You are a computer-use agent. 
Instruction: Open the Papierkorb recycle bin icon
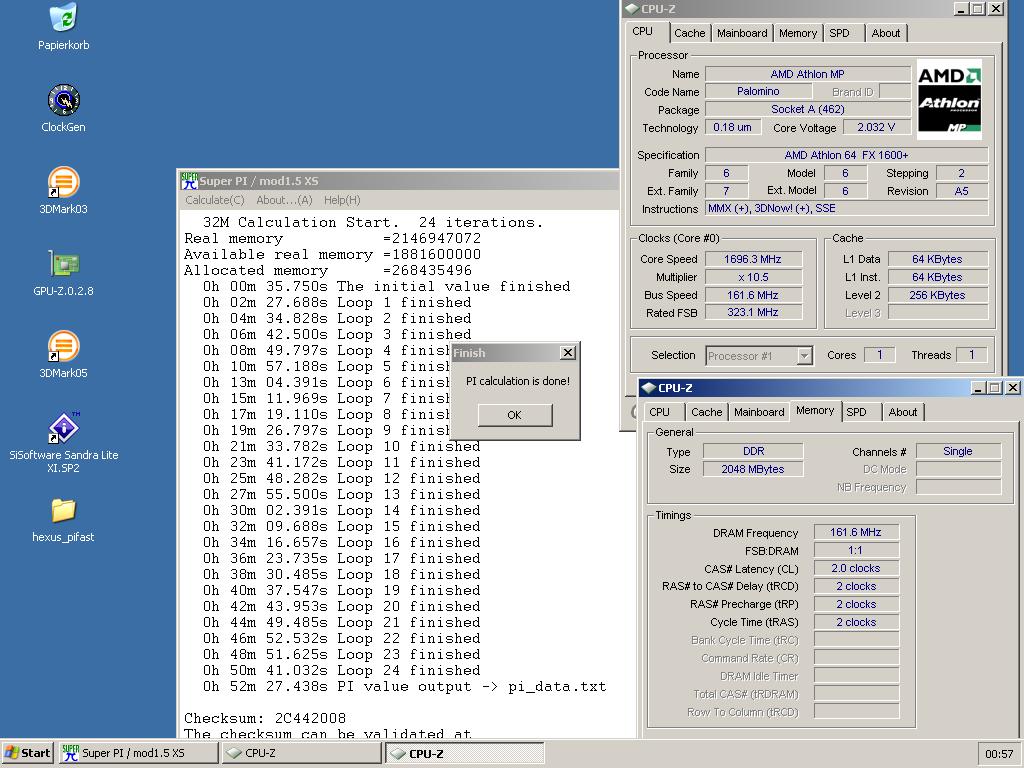click(x=63, y=18)
